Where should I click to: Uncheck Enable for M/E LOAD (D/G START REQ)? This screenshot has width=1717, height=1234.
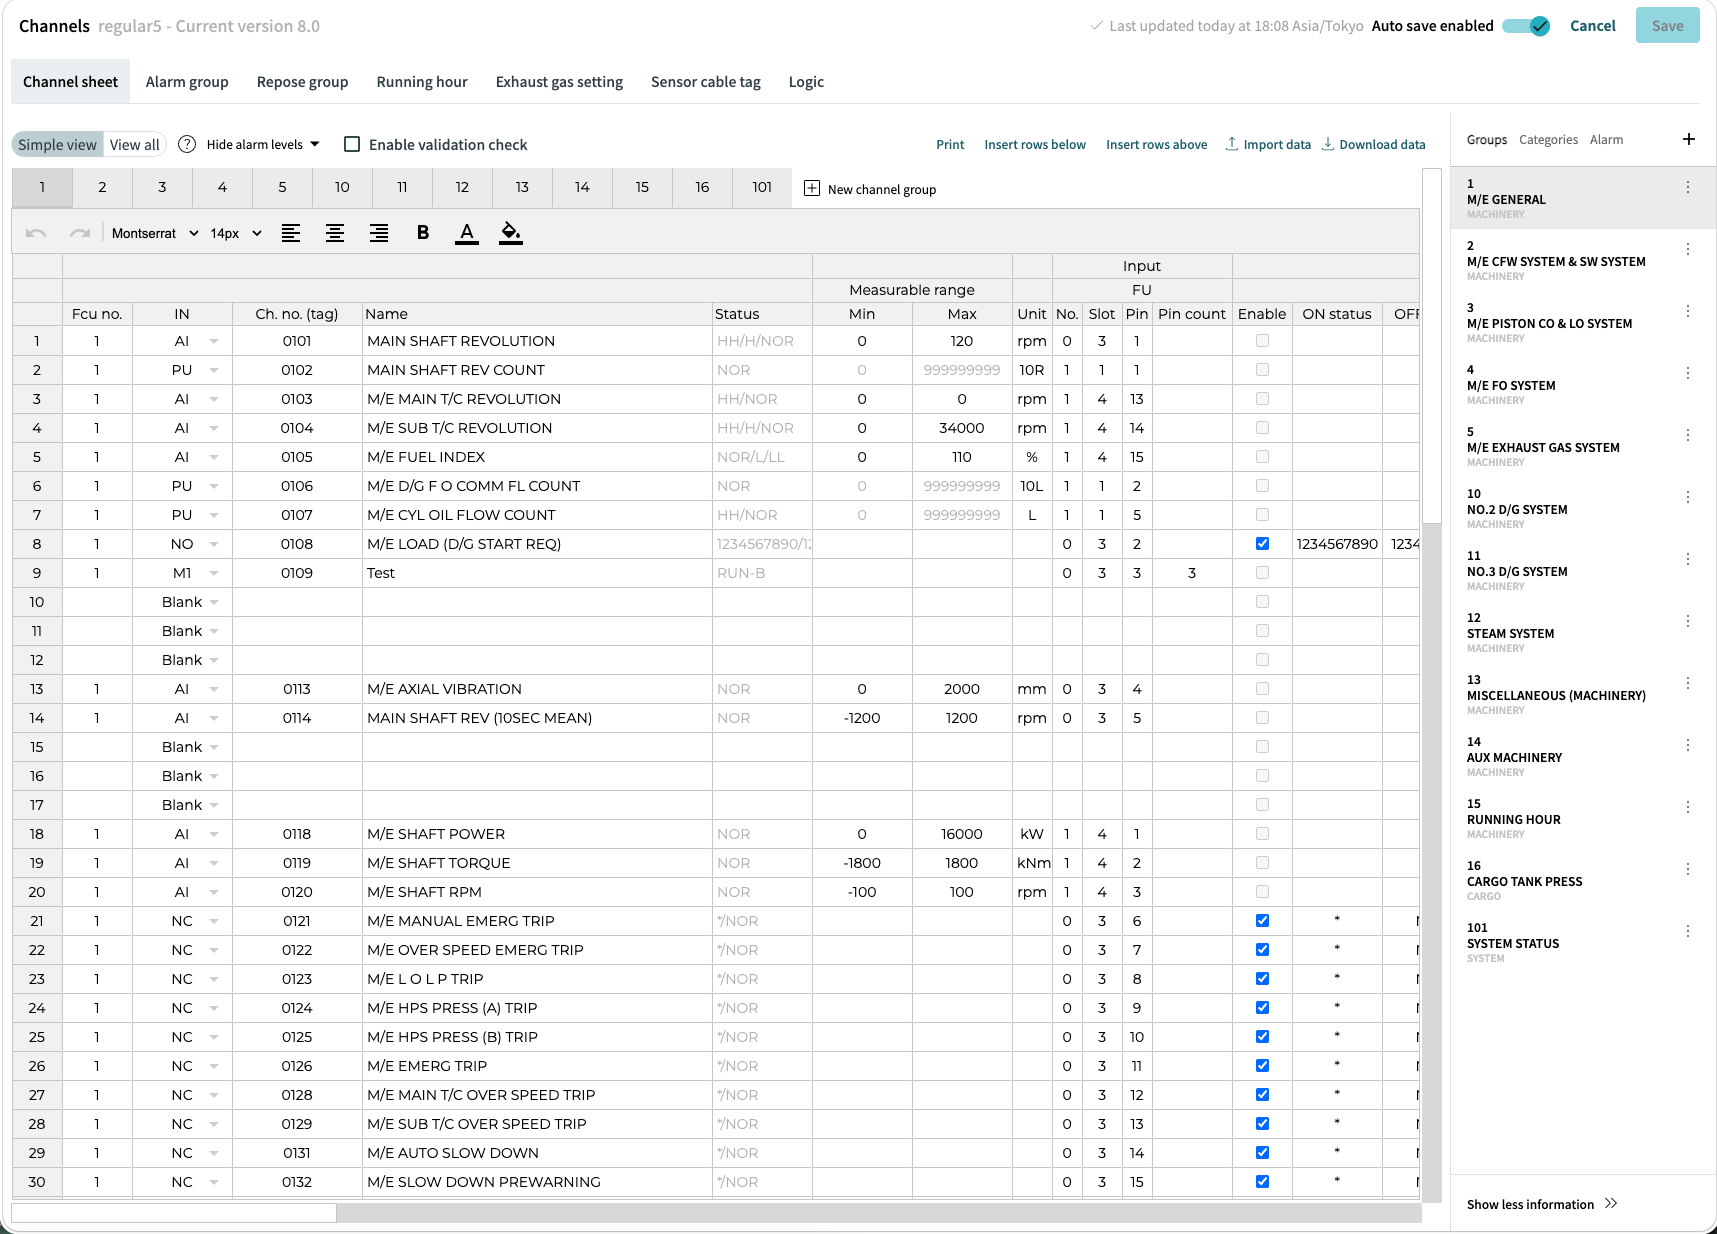(1262, 544)
